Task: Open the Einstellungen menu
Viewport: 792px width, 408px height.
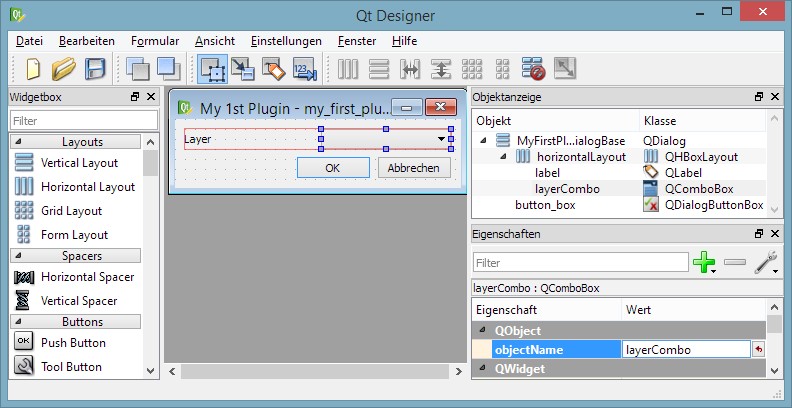Action: coord(286,41)
